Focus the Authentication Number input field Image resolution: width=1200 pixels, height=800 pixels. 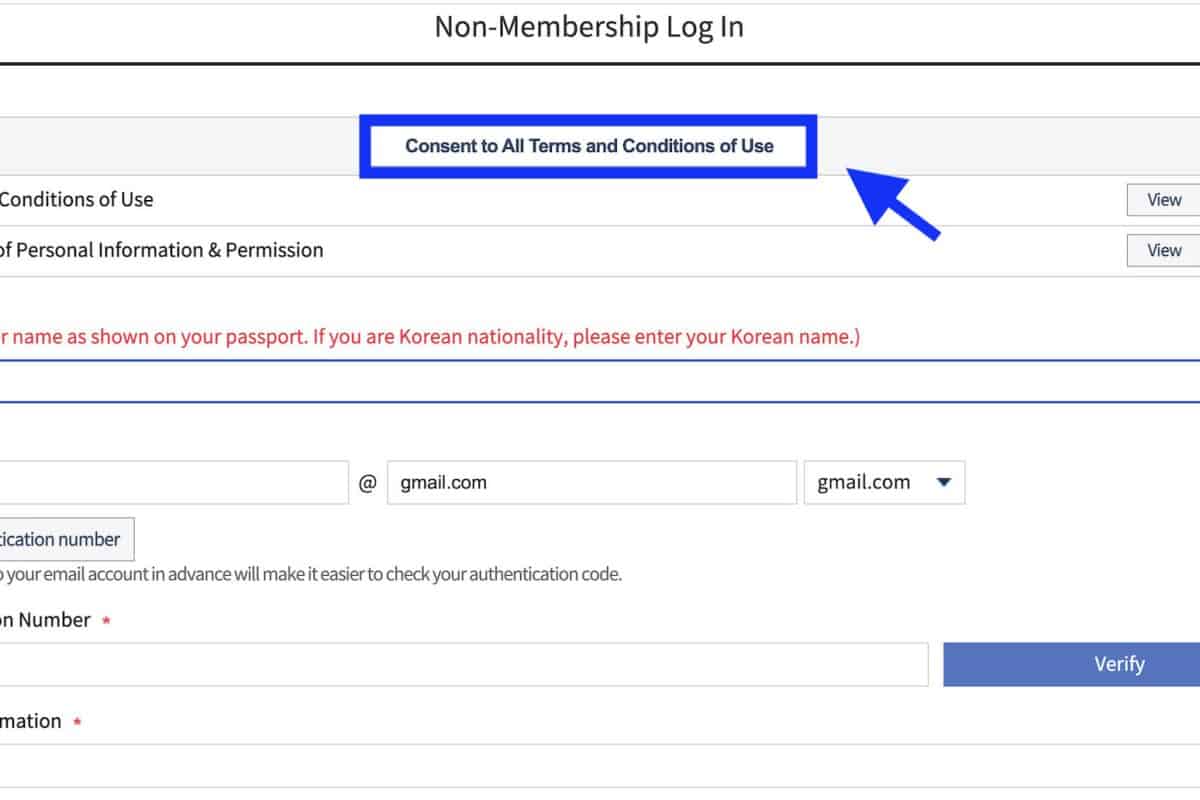pyautogui.click(x=463, y=665)
